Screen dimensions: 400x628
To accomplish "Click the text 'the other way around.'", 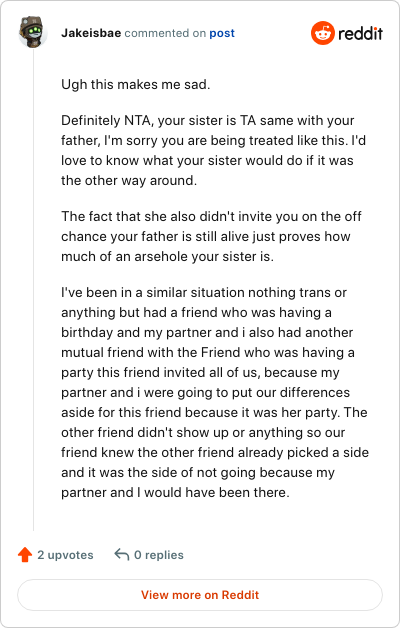I will [129, 181].
